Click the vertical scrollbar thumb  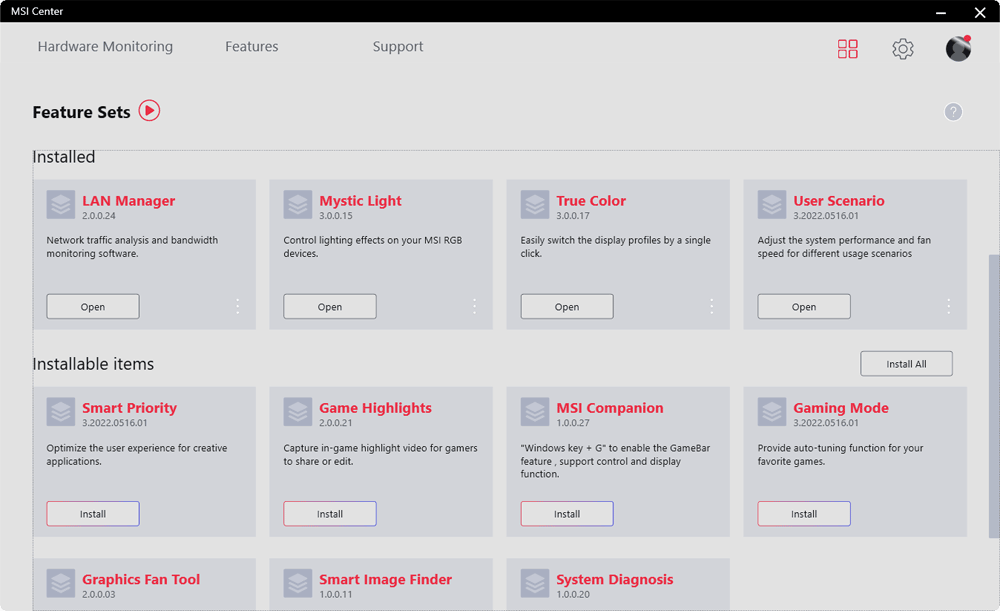tap(994, 395)
